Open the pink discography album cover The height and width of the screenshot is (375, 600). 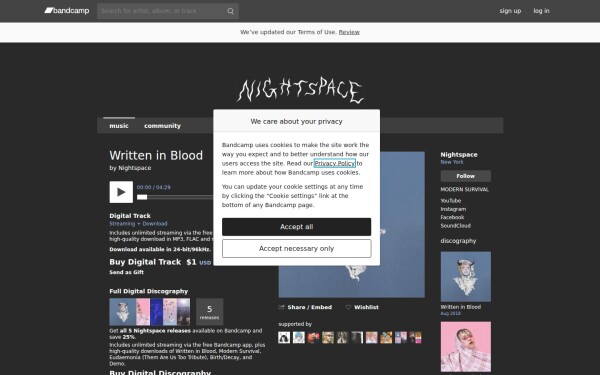(466, 347)
